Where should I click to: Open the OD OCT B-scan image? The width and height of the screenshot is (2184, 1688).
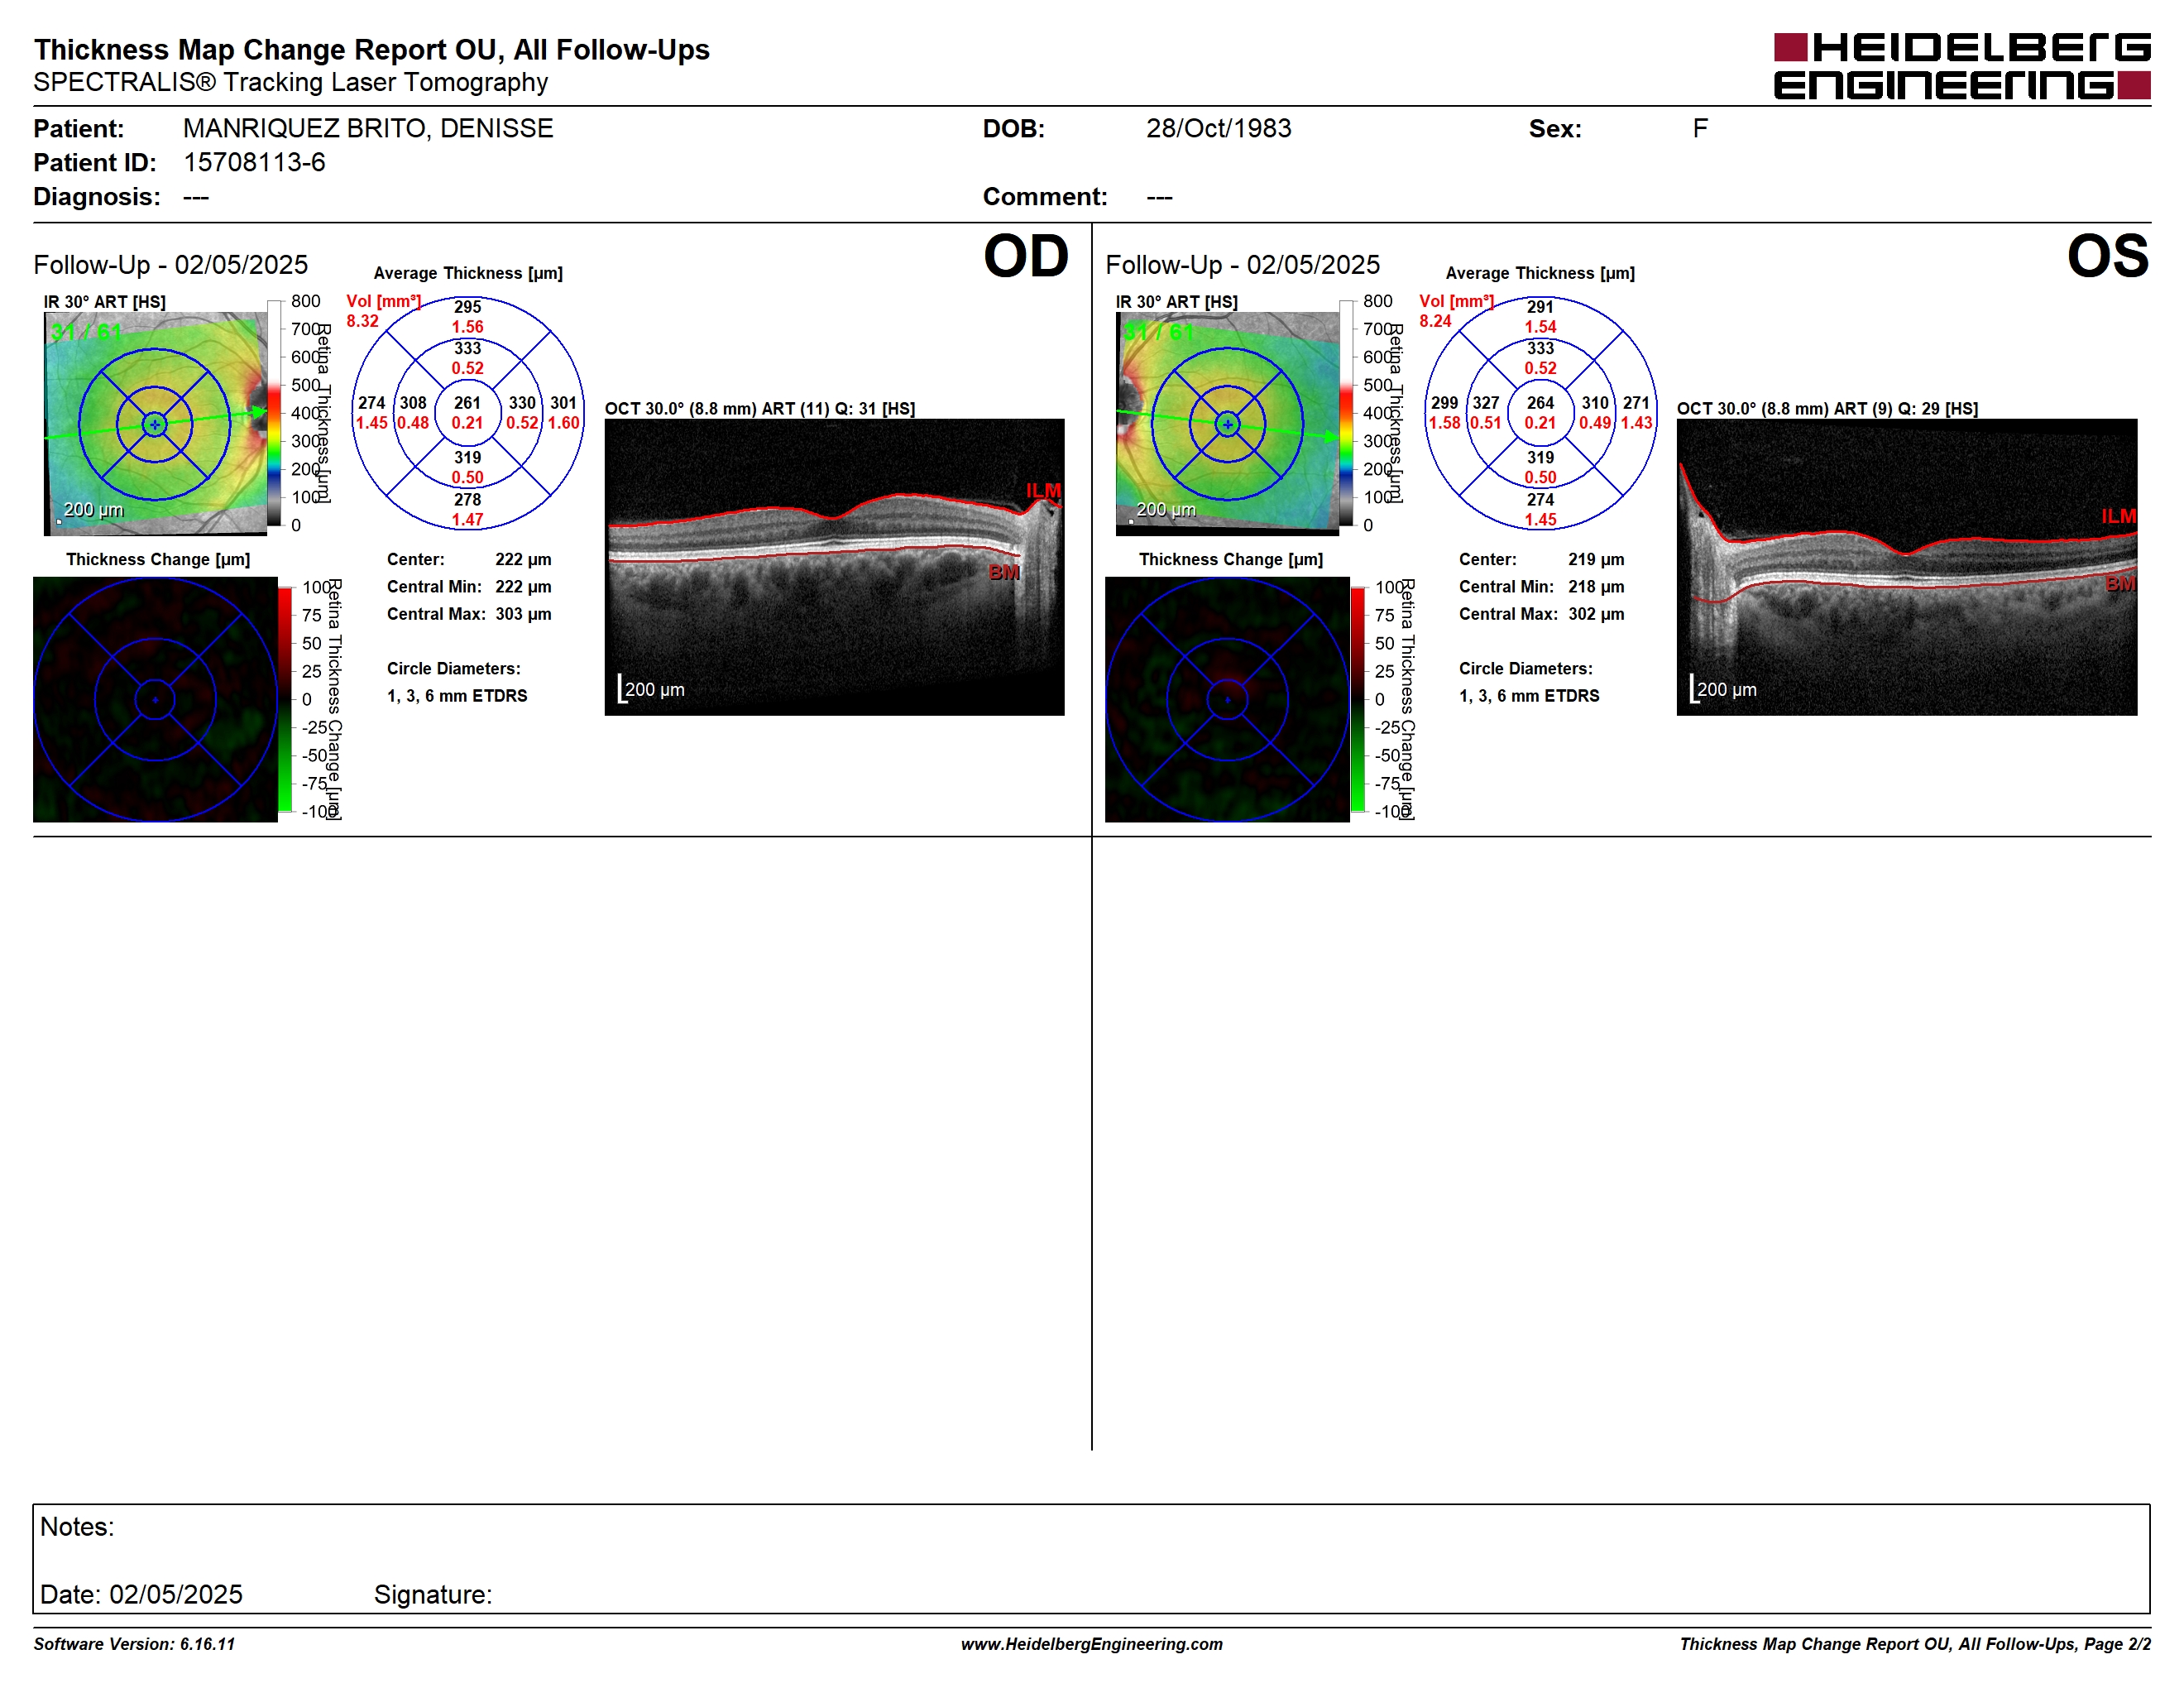(x=834, y=567)
